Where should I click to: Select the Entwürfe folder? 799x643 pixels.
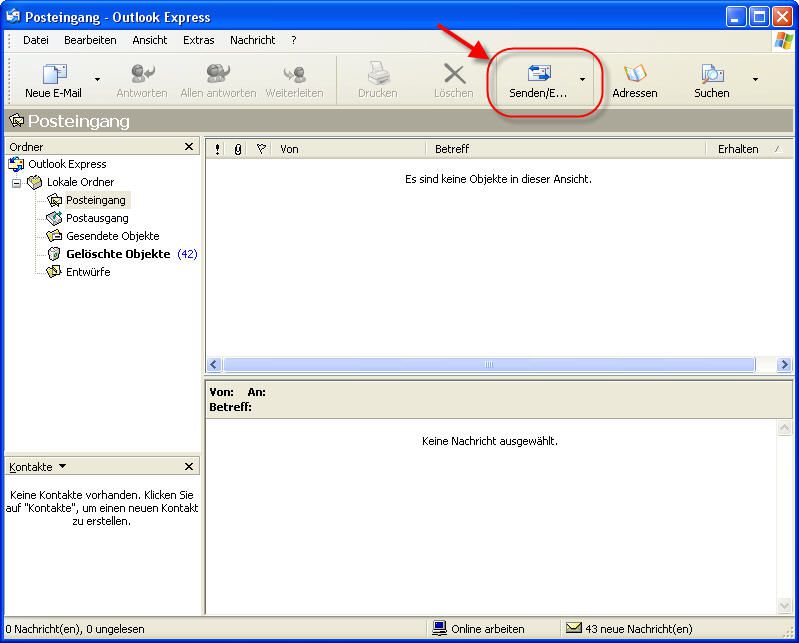(88, 272)
